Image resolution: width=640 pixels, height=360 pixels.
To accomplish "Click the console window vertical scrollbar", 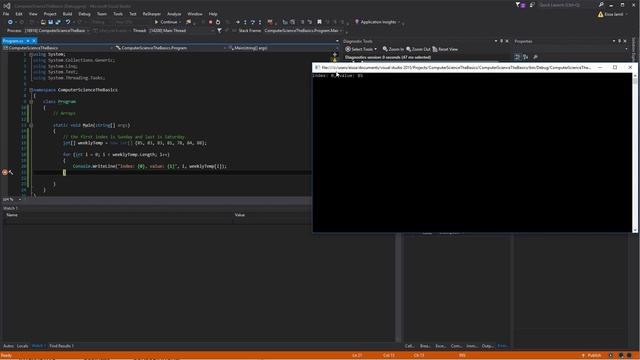I will point(635,153).
